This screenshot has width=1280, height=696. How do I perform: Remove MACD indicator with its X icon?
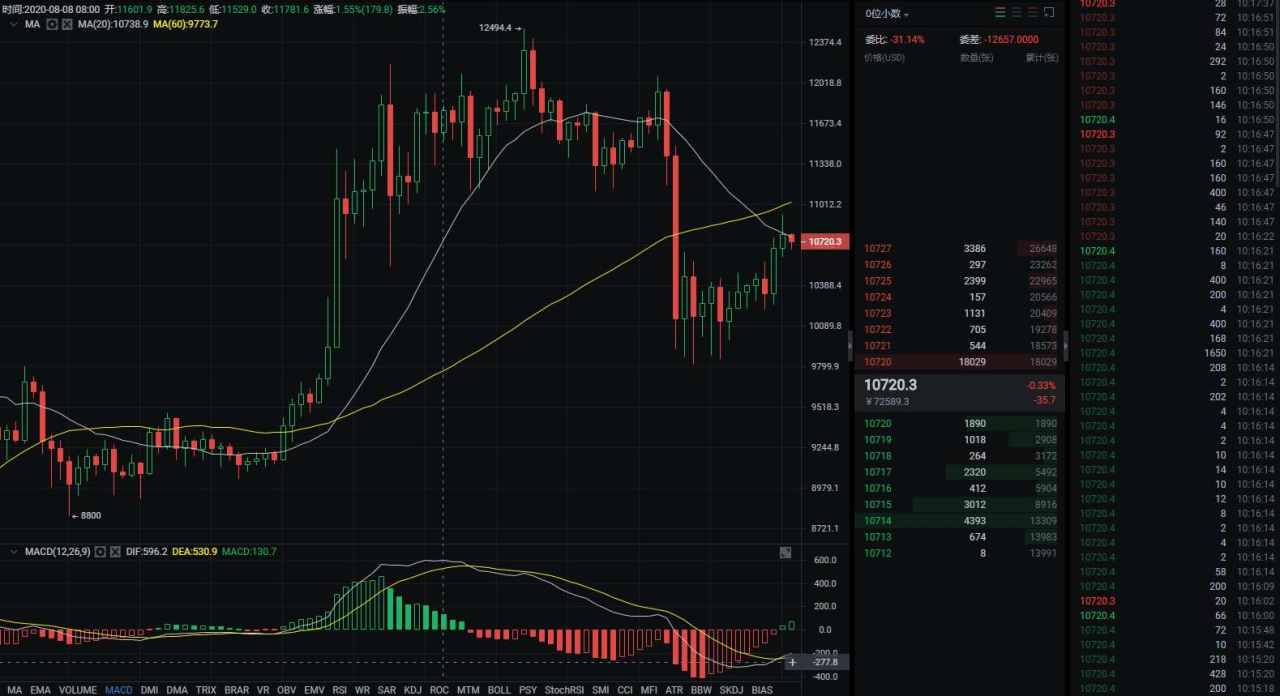(x=115, y=551)
